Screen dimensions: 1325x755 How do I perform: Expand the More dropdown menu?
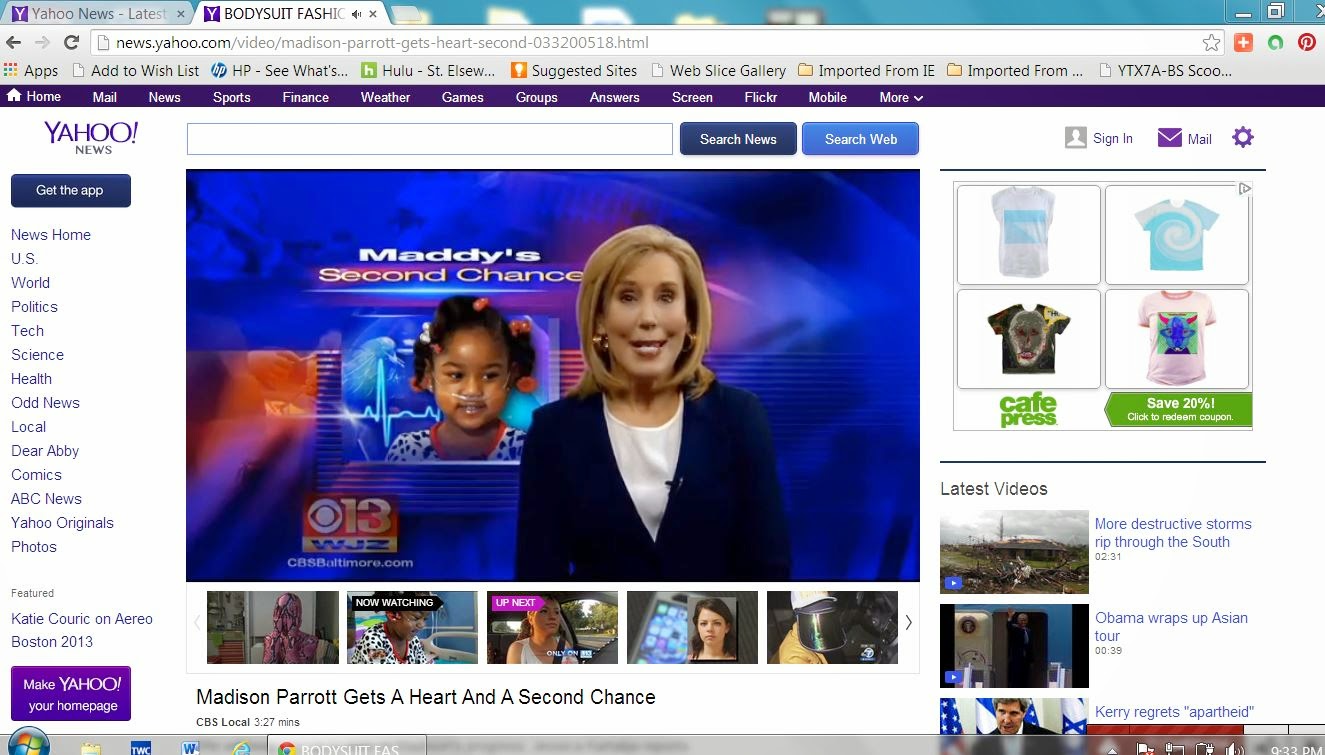[901, 97]
